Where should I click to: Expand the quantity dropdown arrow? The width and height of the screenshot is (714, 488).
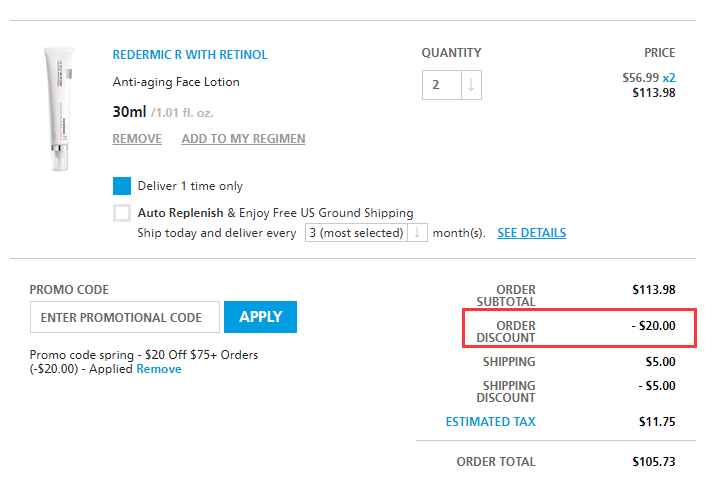(x=471, y=85)
